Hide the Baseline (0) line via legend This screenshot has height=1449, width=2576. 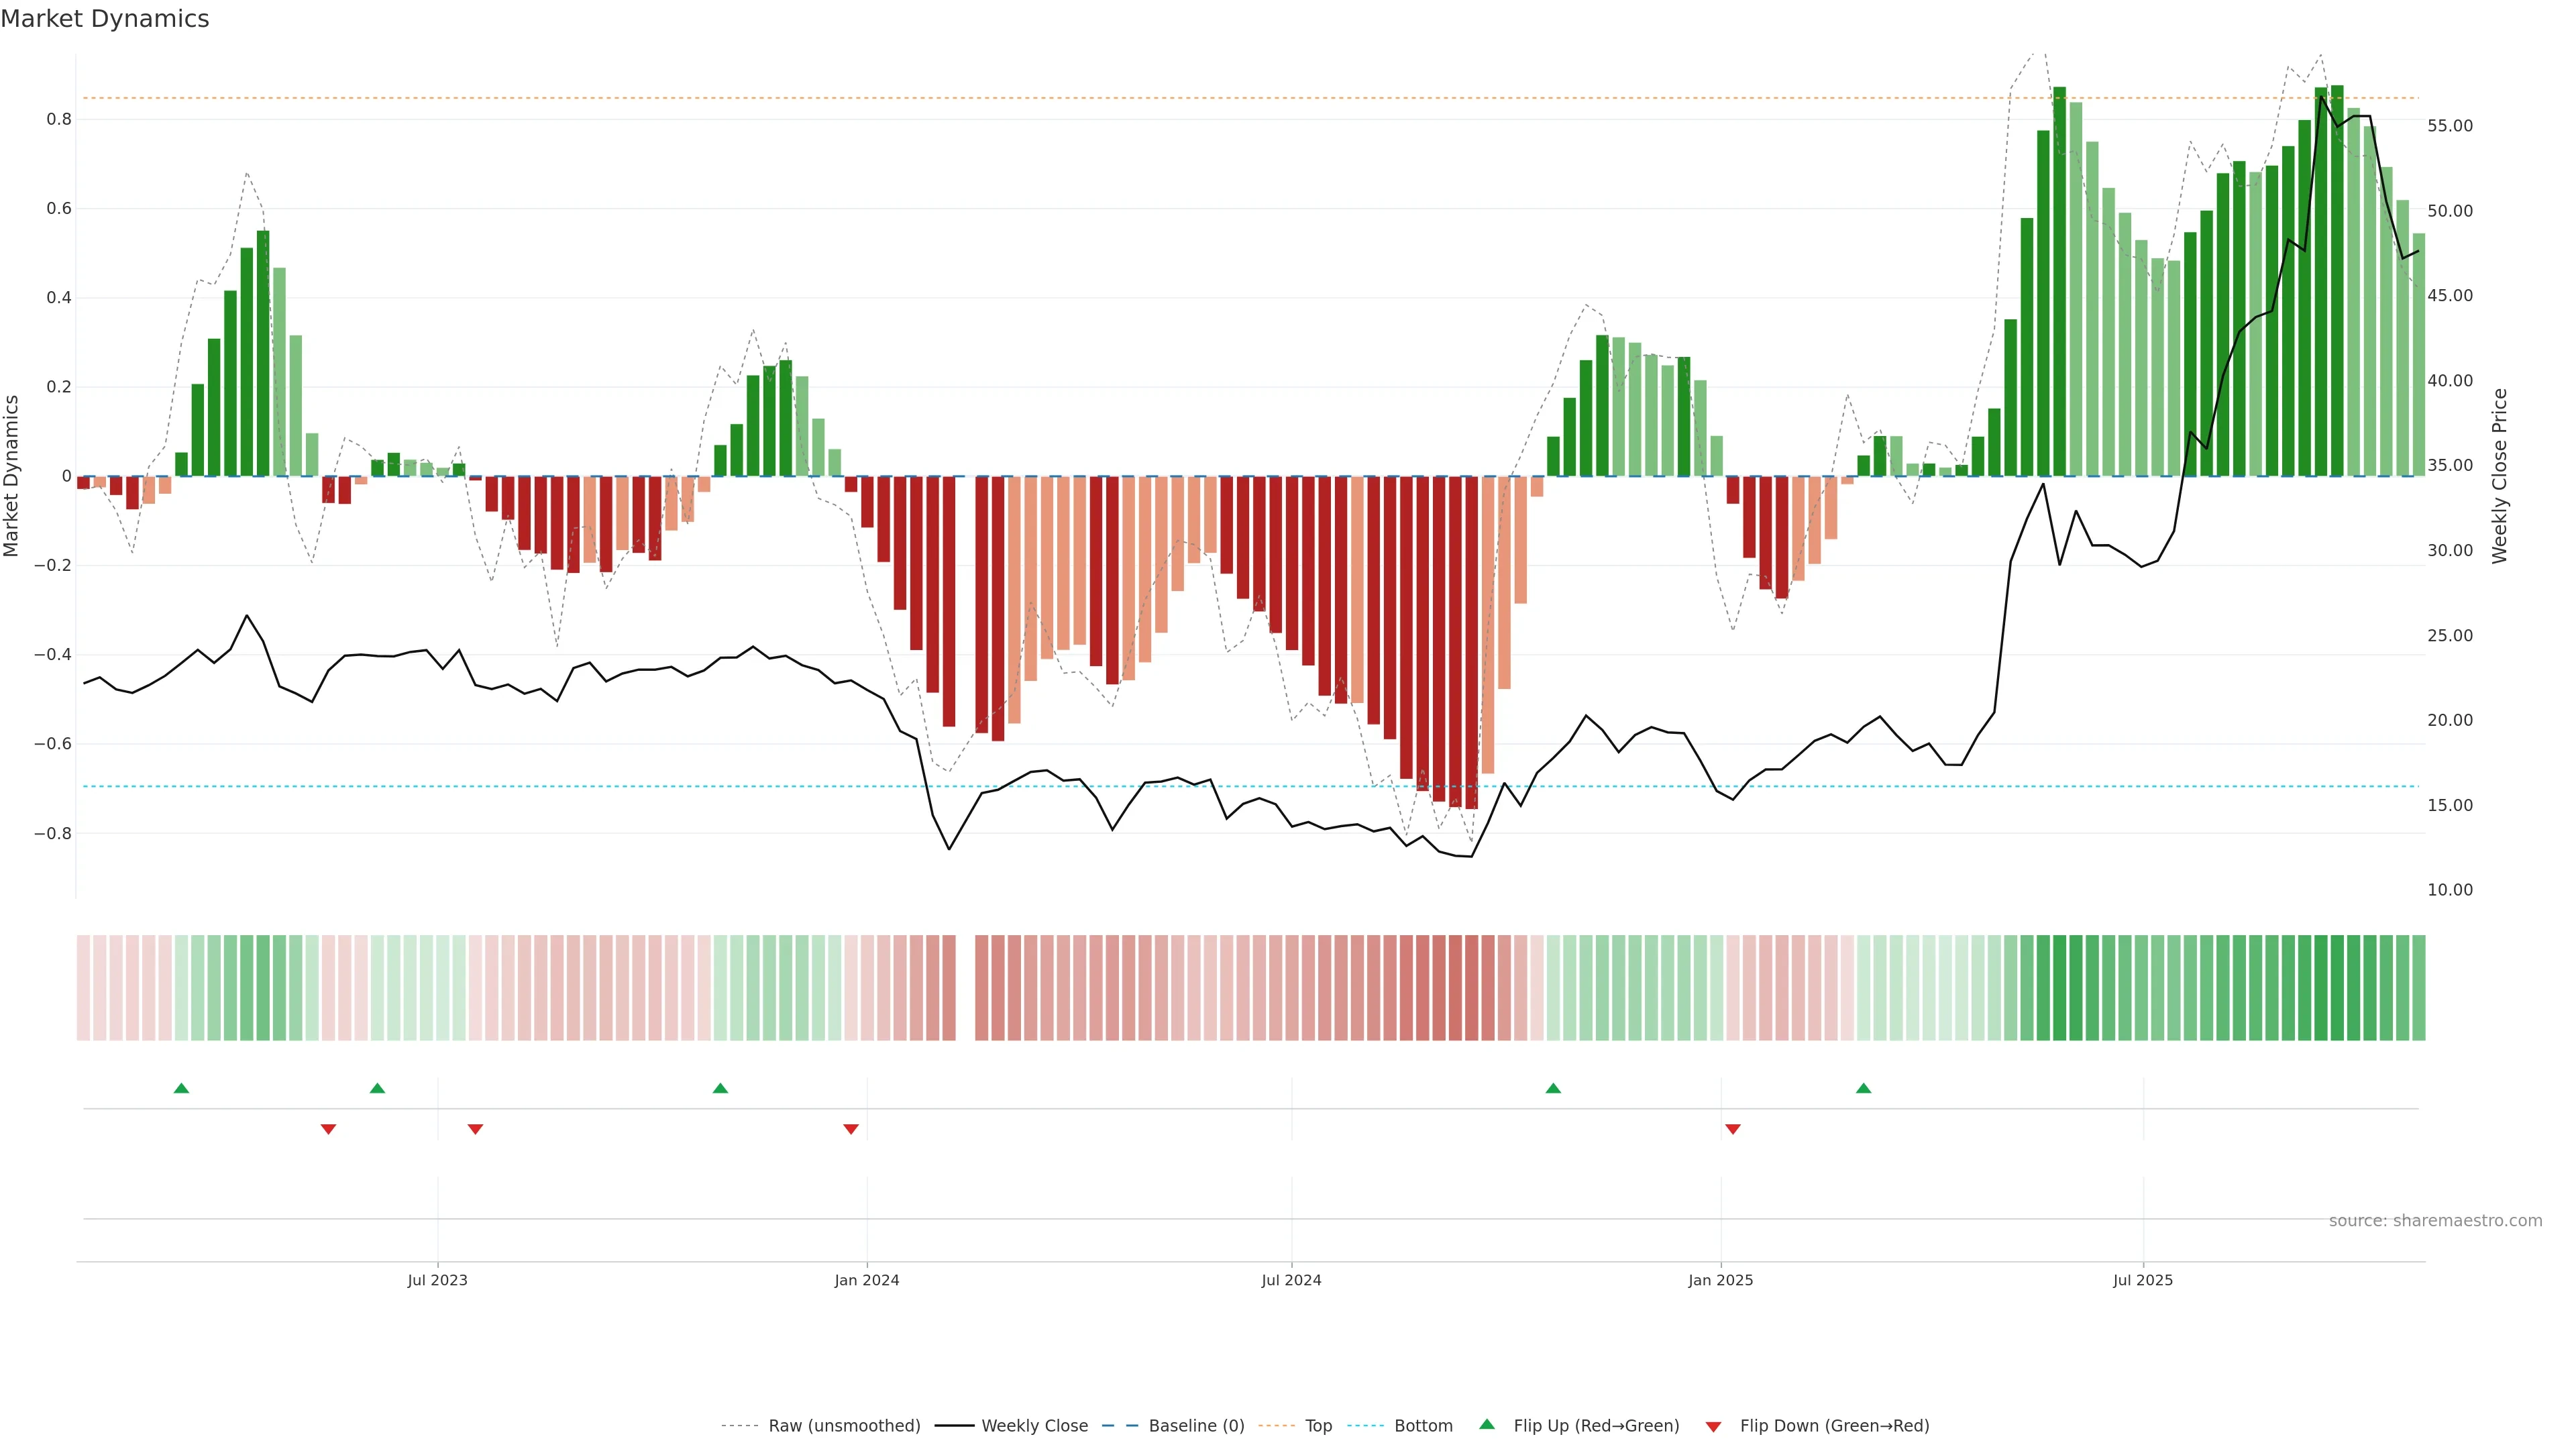[x=1196, y=1426]
